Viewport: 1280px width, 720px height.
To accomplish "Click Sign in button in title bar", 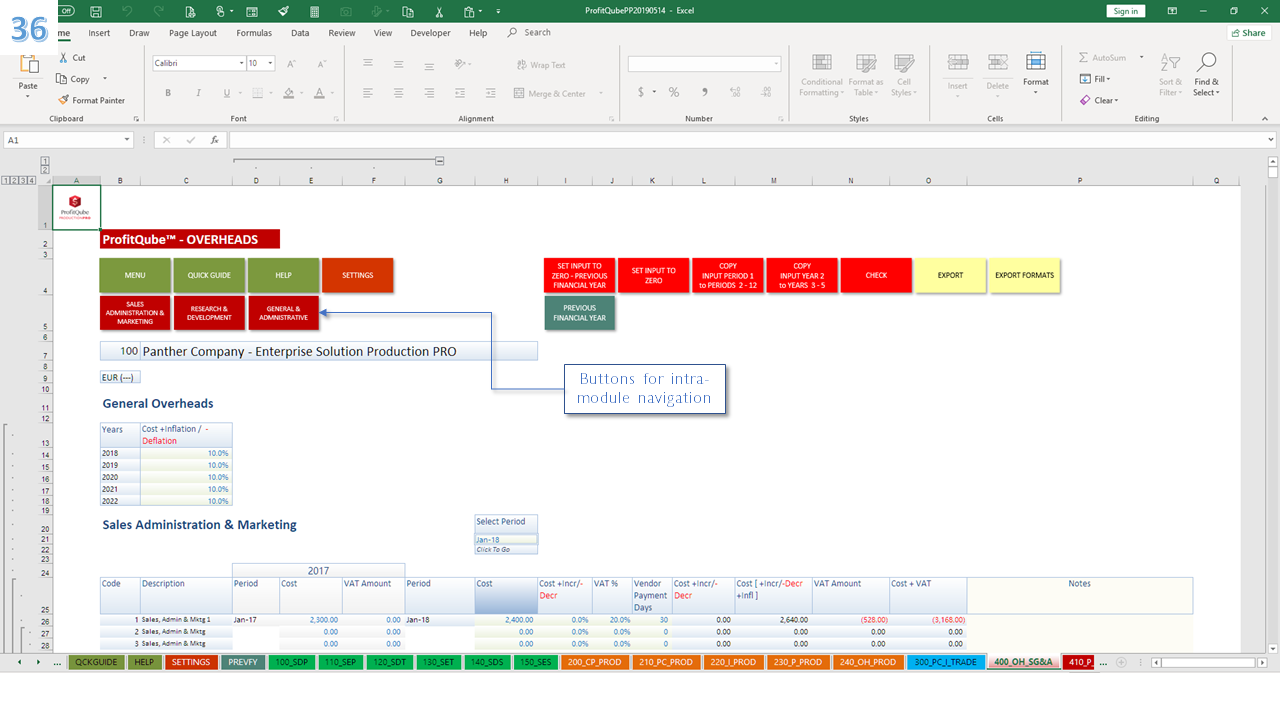I will tap(1126, 11).
